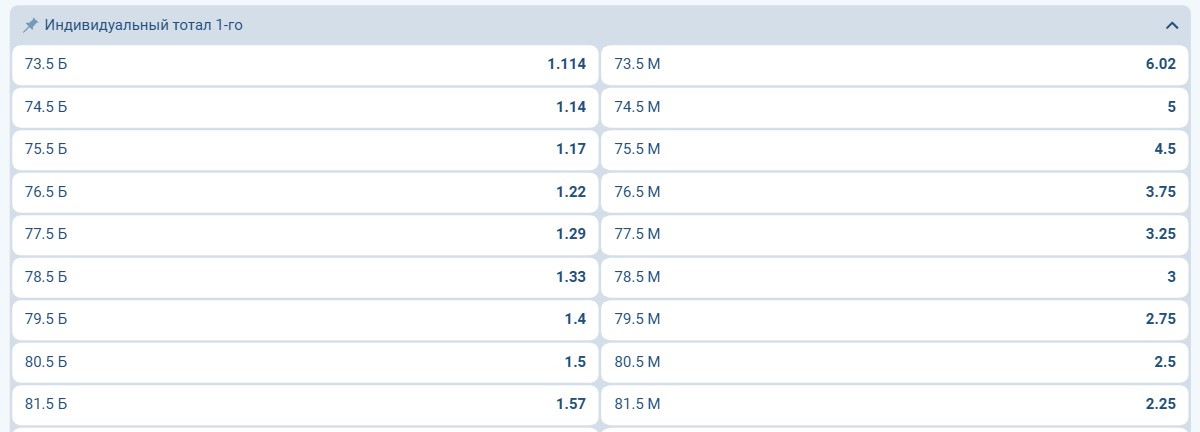Choose 74.5 Б bet at 1.14
This screenshot has height=432, width=1200.
[305, 107]
